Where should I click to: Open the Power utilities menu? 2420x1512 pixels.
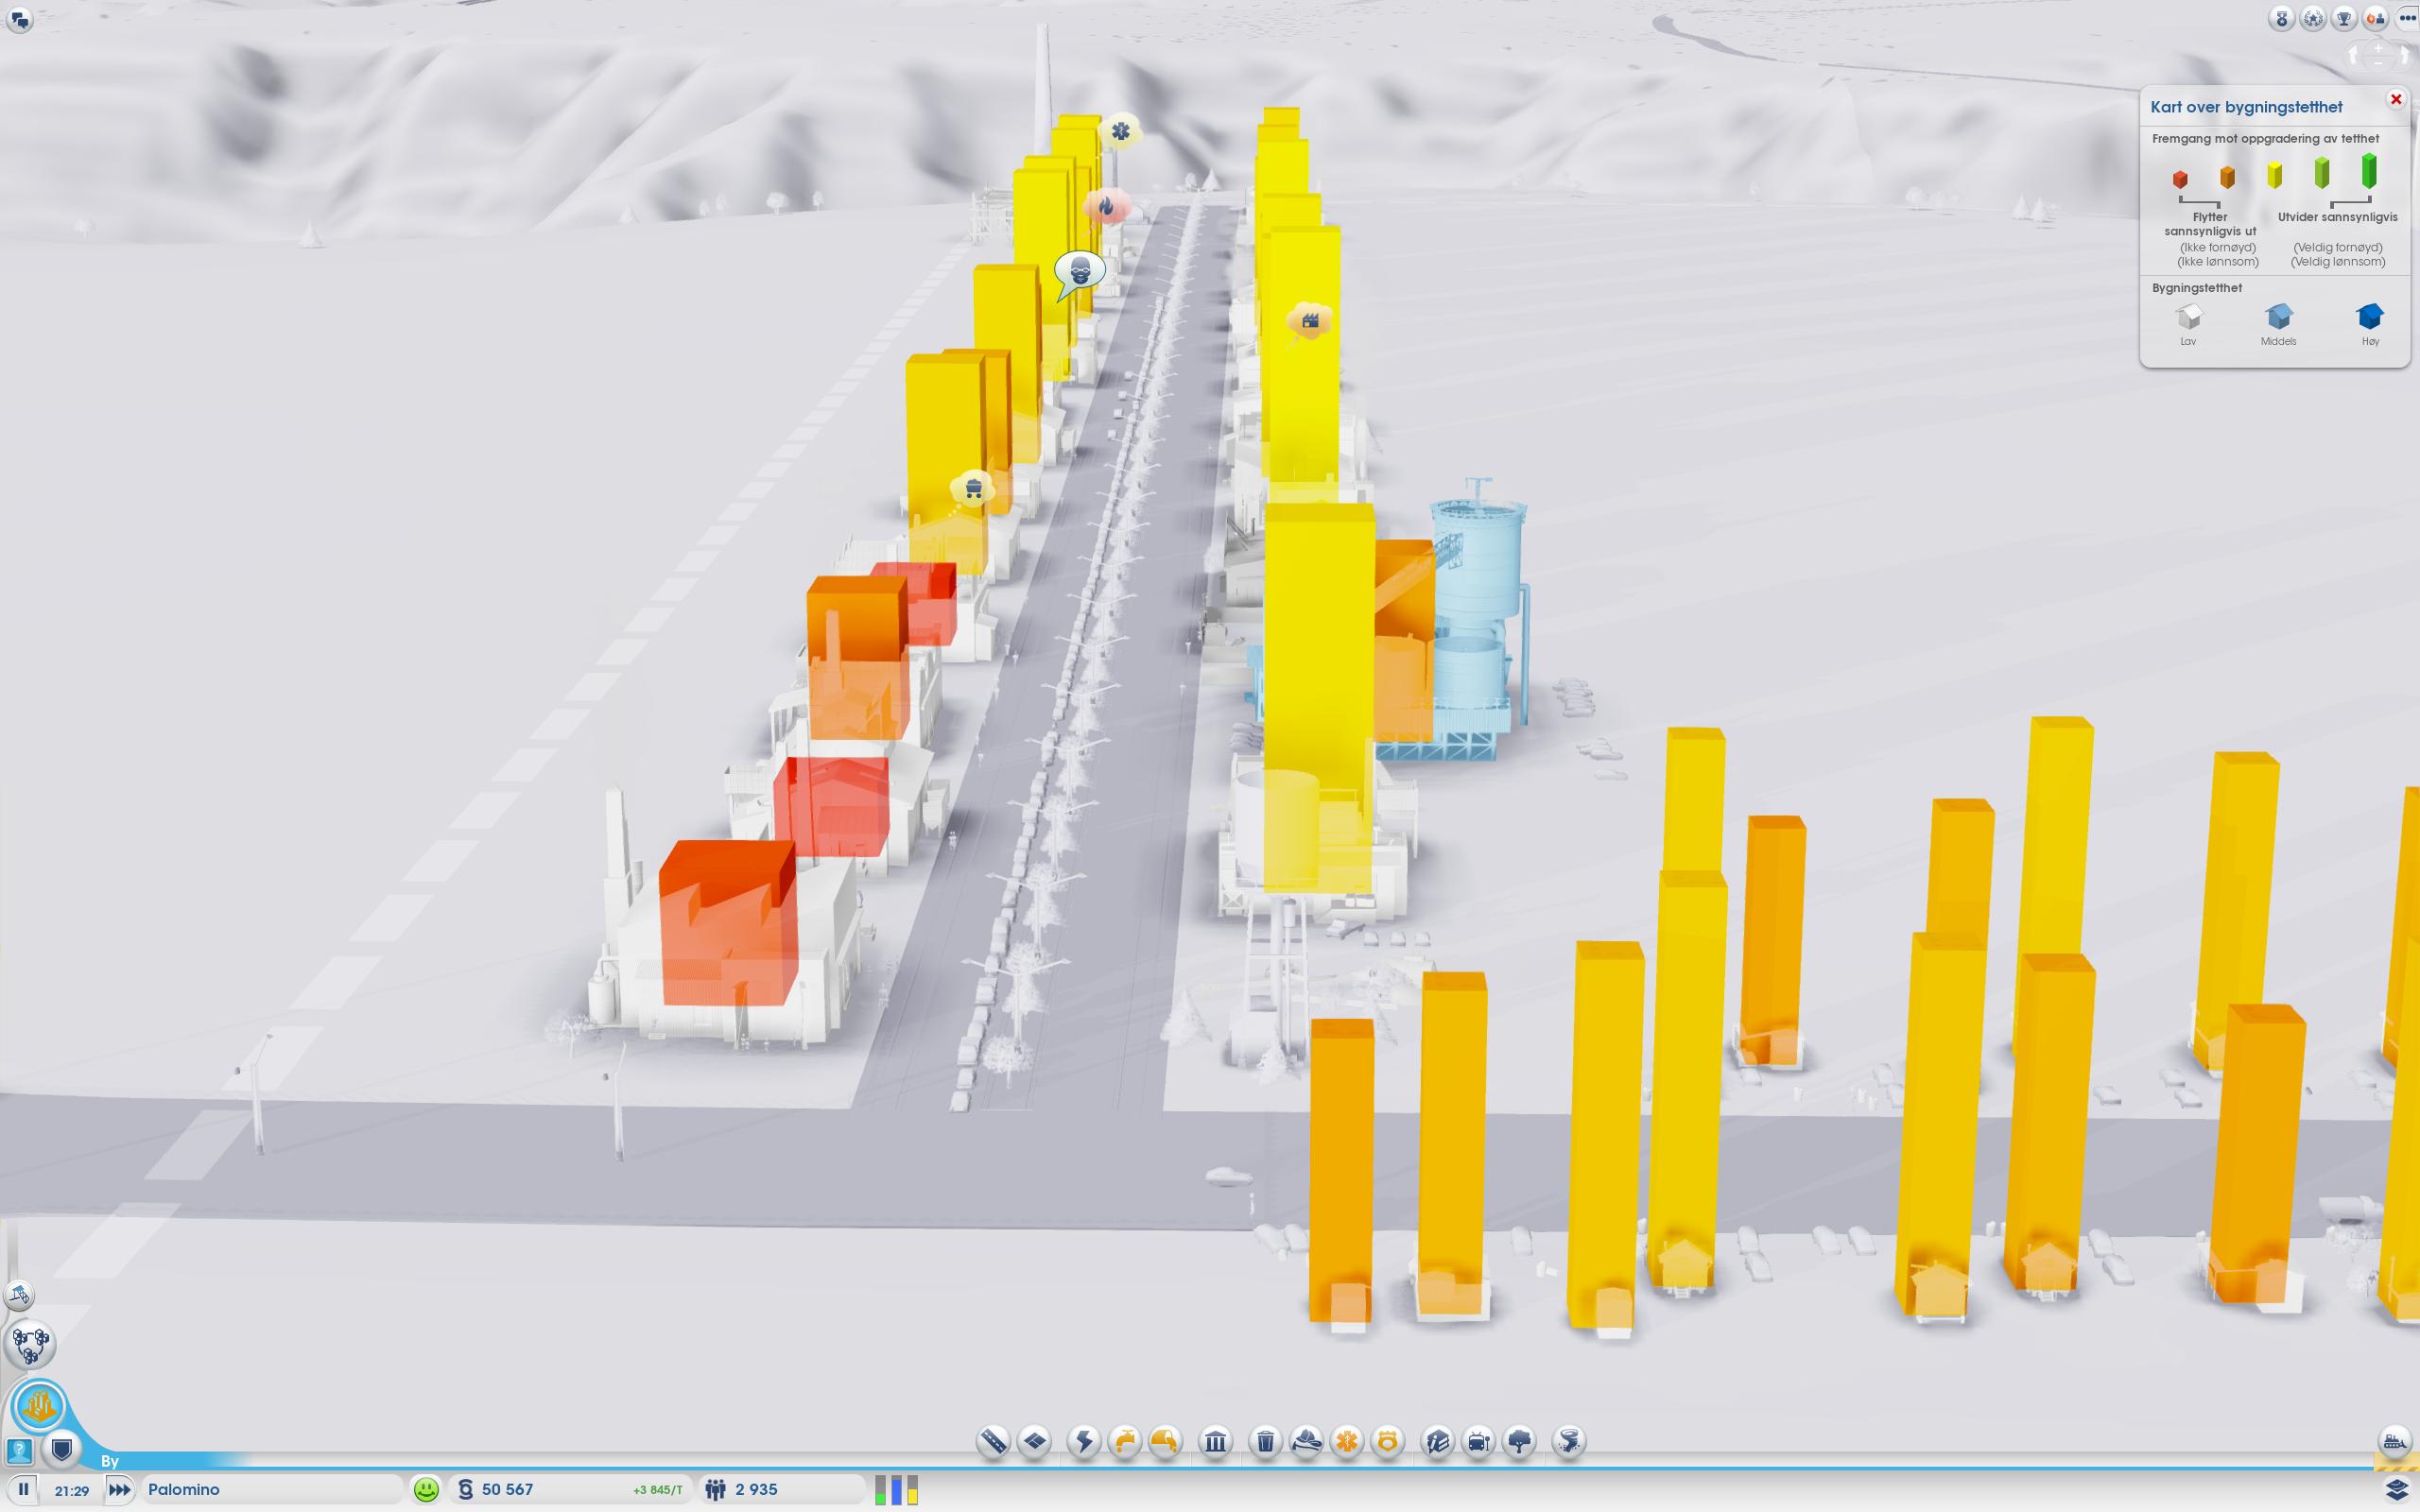tap(1084, 1441)
